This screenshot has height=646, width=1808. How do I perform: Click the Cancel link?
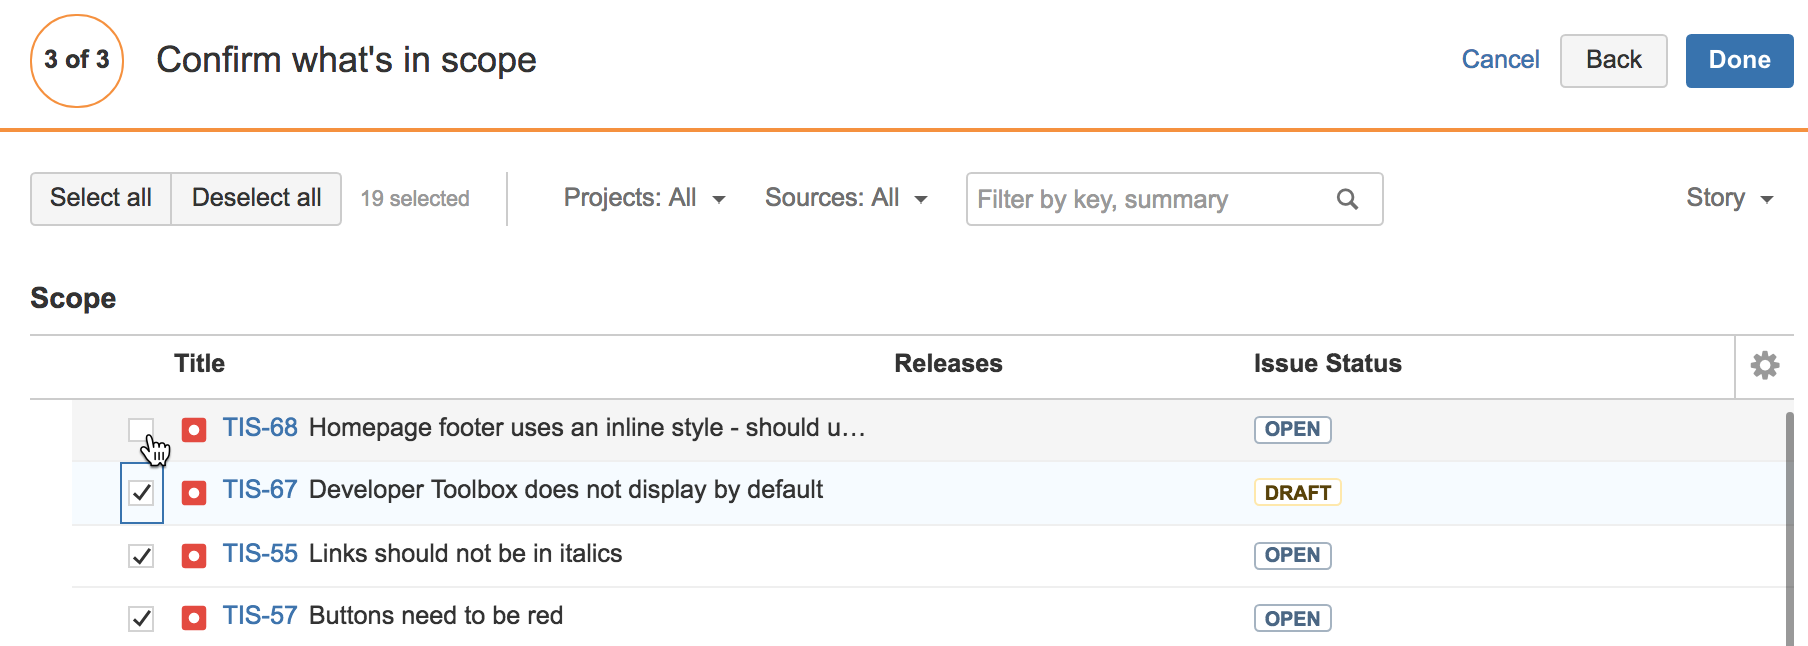click(1500, 60)
